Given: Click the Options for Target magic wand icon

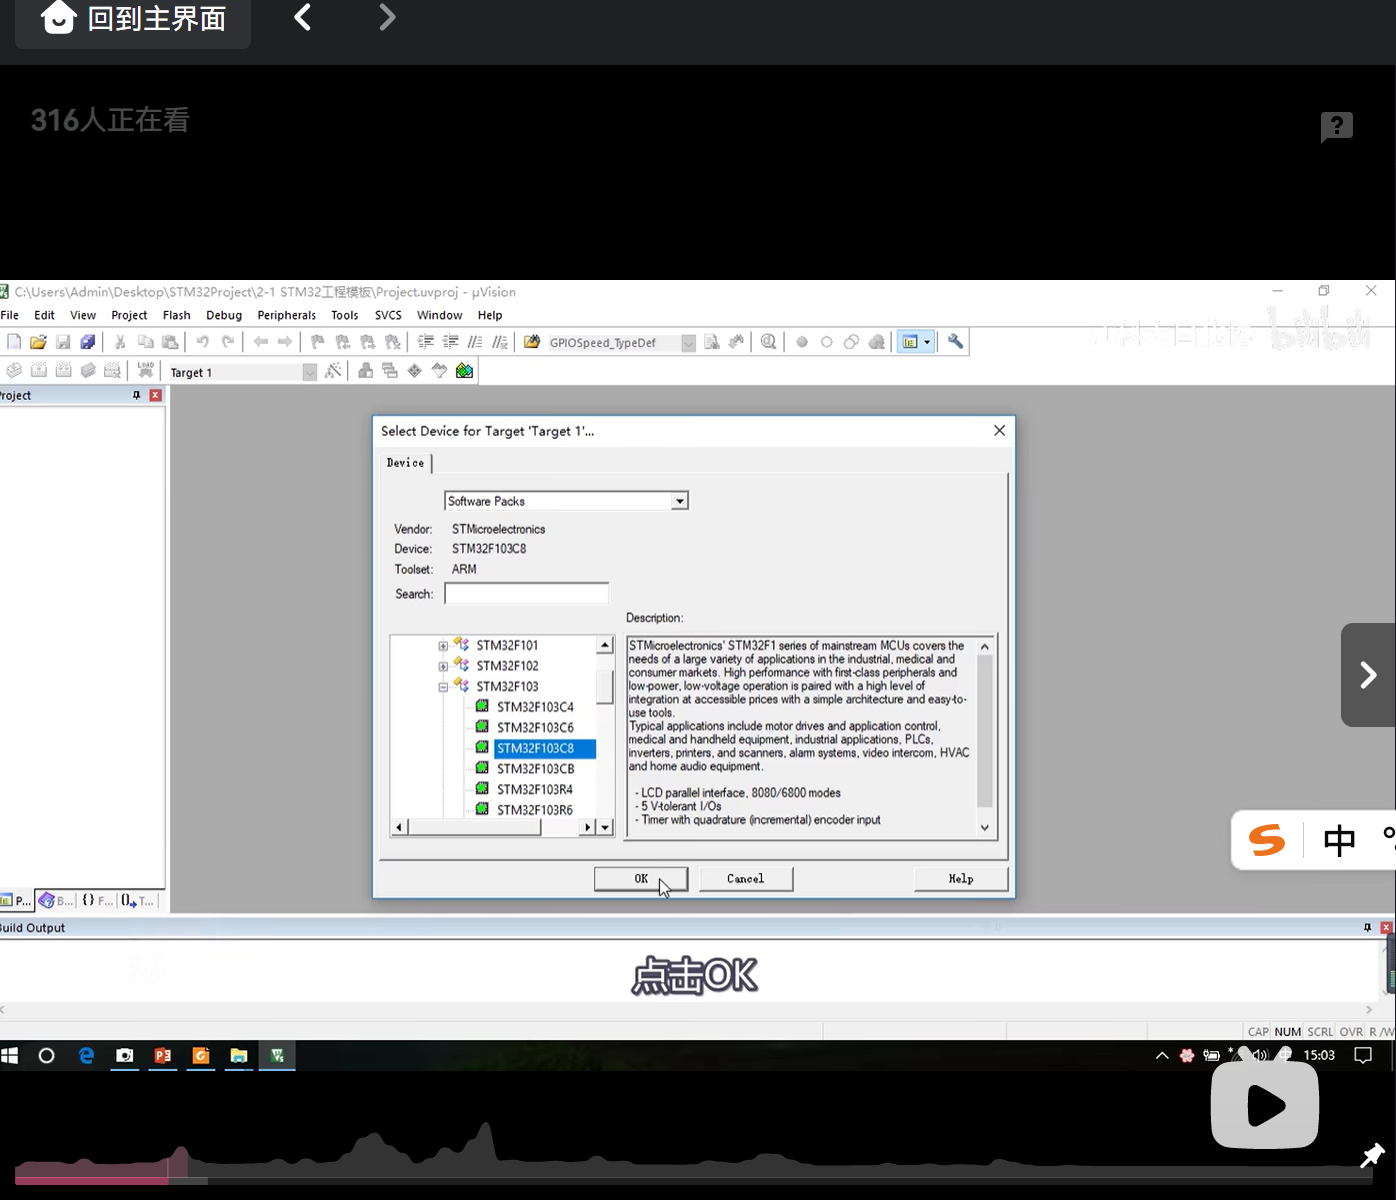Looking at the screenshot, I should click(334, 371).
